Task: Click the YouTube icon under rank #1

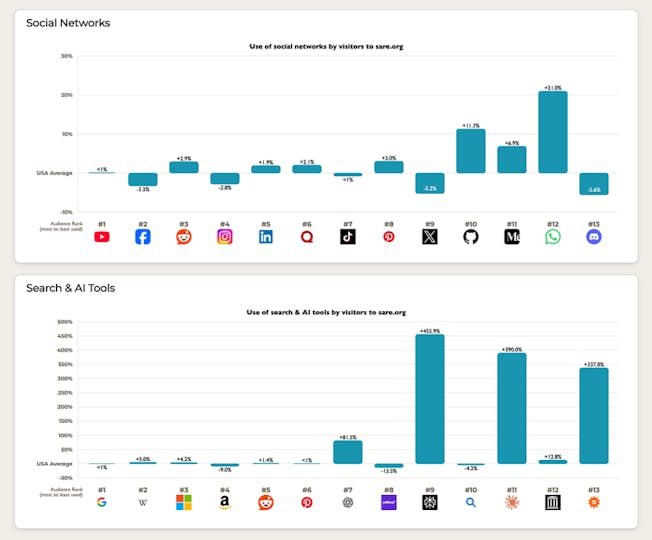Action: click(x=102, y=237)
